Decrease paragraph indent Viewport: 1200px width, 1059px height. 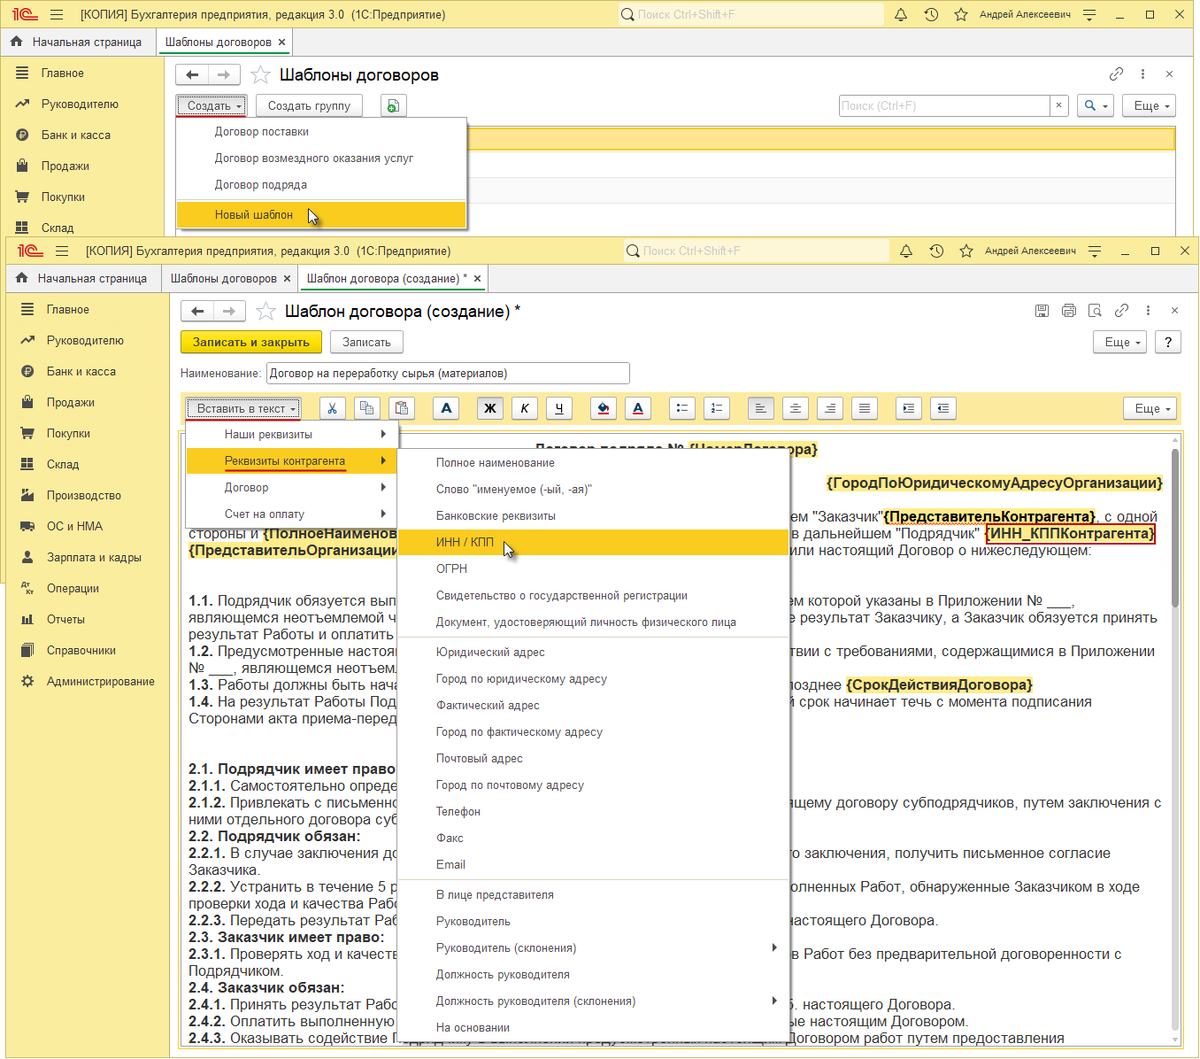pyautogui.click(x=943, y=408)
